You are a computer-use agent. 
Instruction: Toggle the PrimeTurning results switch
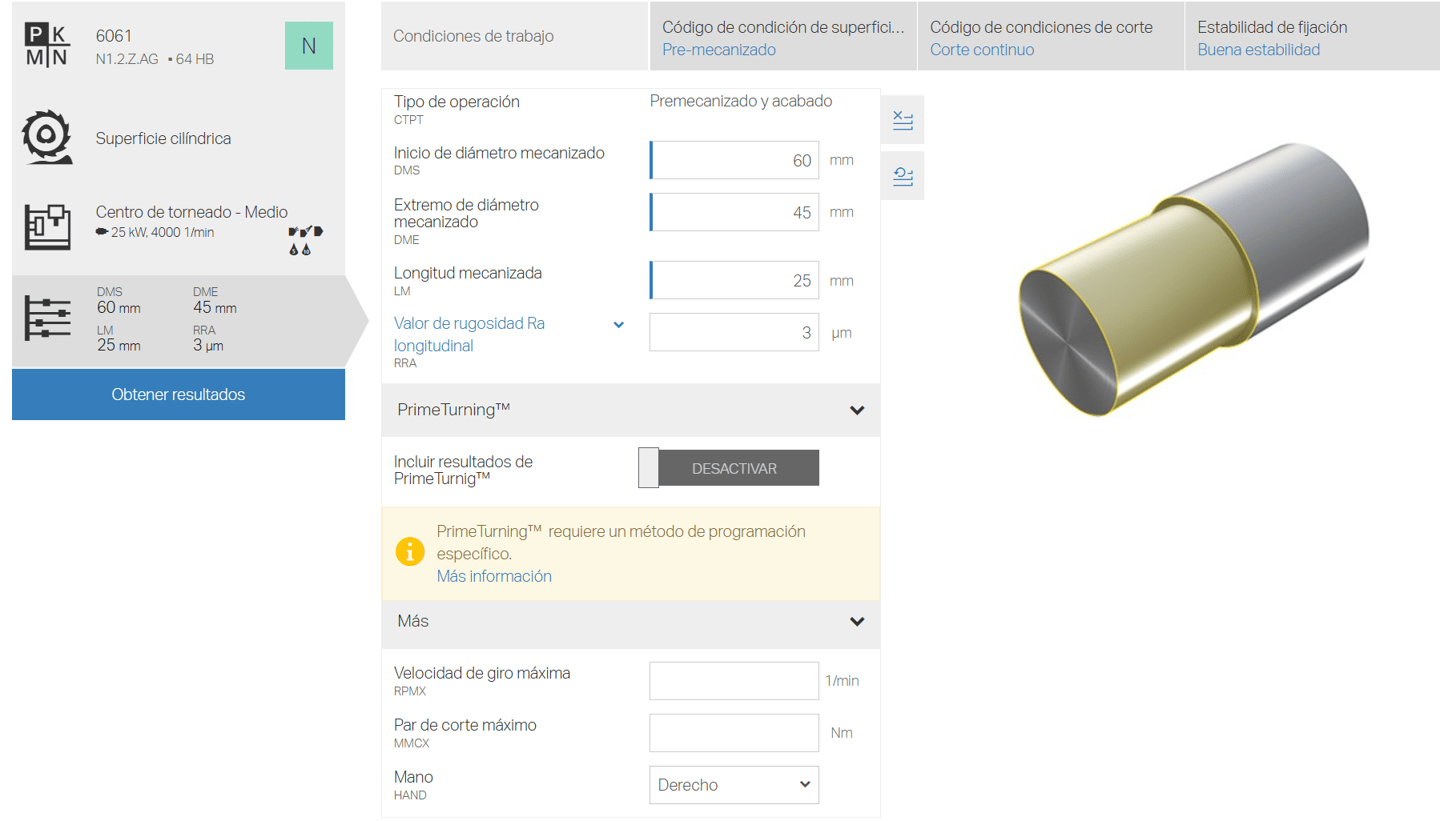click(x=728, y=468)
